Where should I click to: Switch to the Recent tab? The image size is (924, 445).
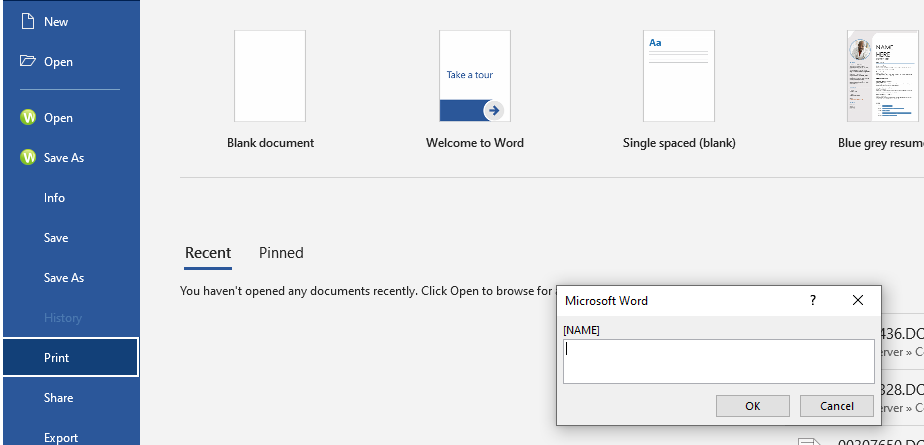(x=208, y=253)
